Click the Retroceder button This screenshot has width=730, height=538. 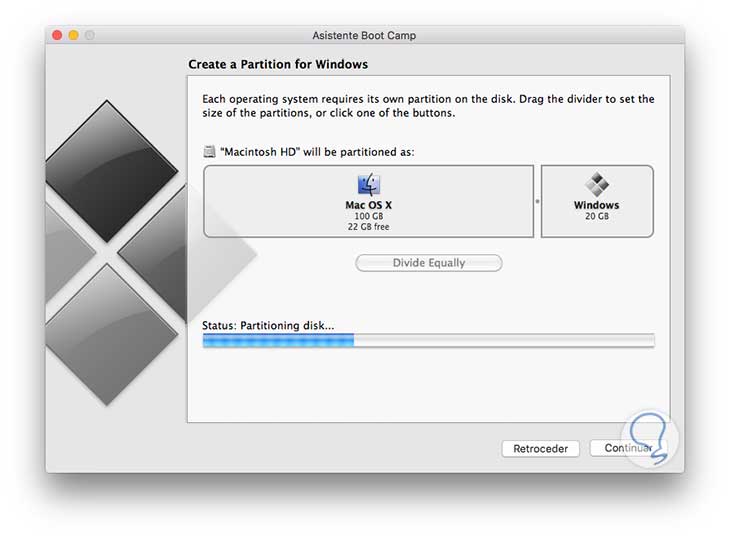click(x=541, y=449)
